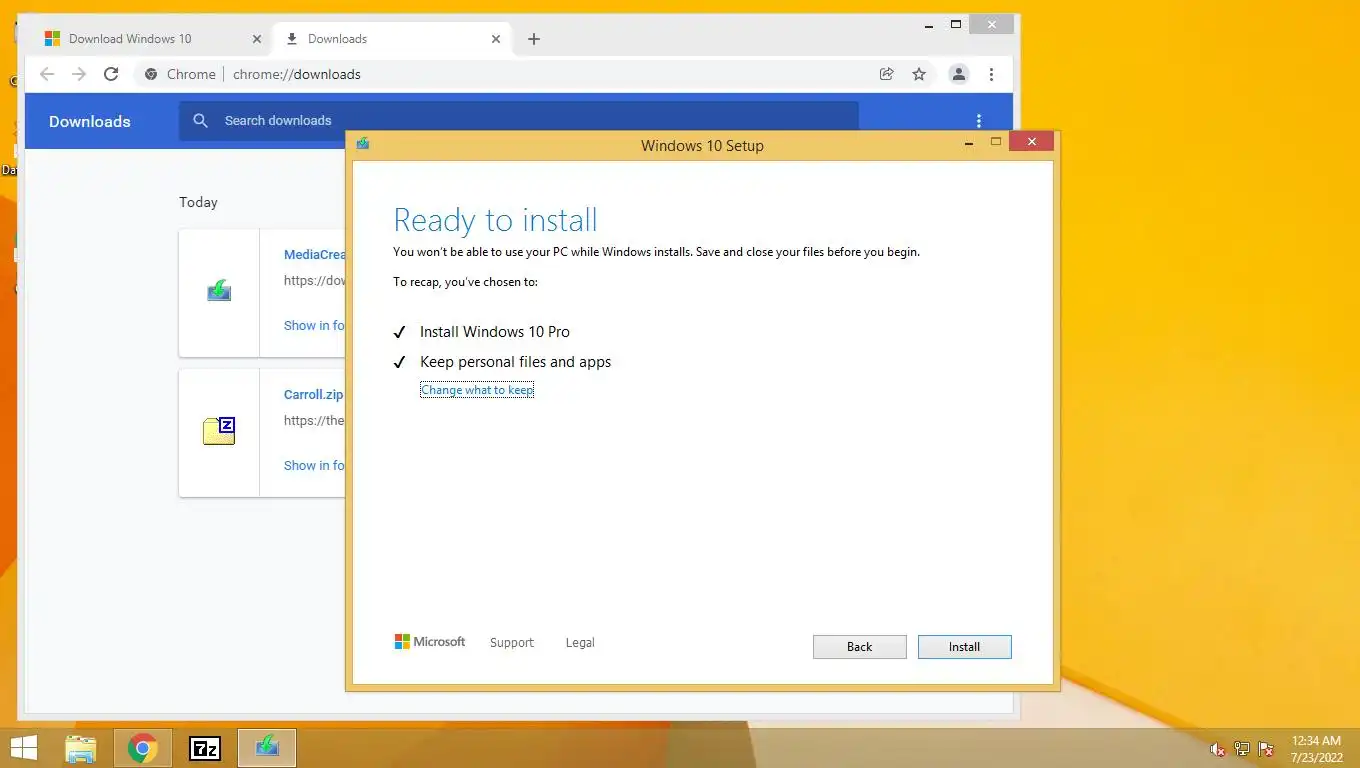The width and height of the screenshot is (1360, 768).
Task: Switch to Chrome from the taskbar
Action: coord(143,748)
